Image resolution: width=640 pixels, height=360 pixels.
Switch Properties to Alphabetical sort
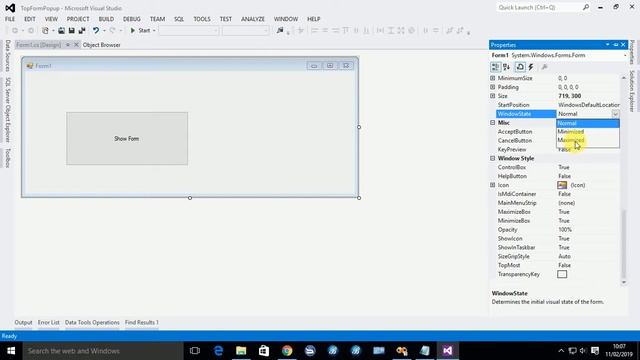[507, 67]
